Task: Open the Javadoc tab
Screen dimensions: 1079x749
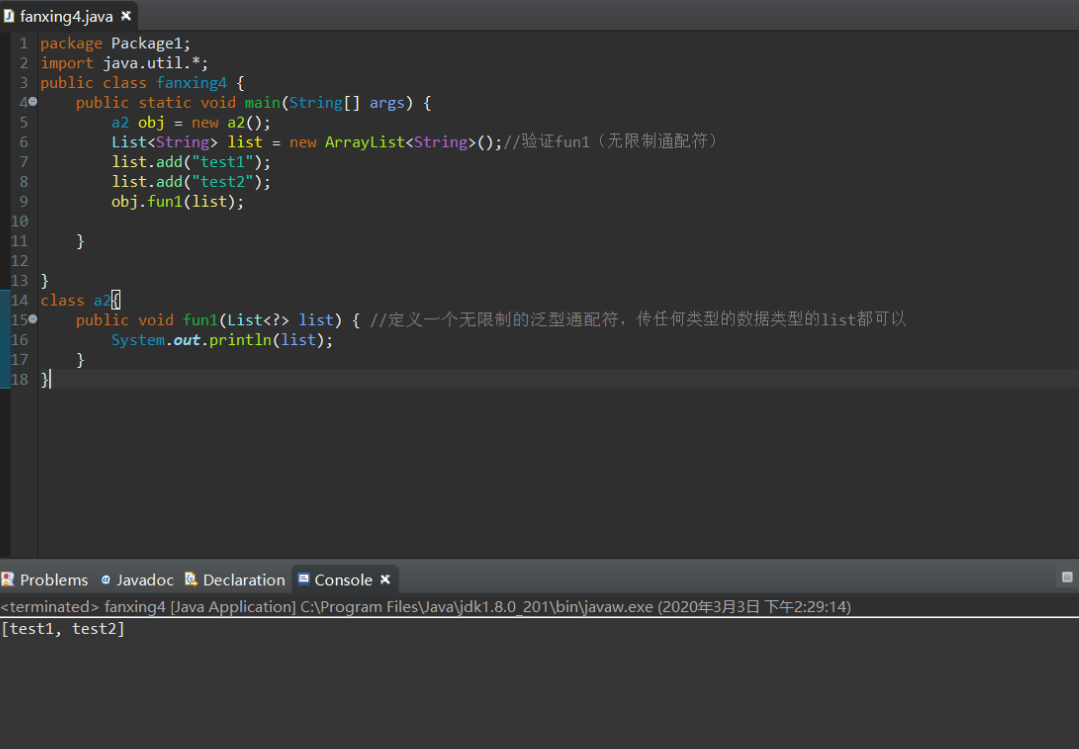Action: [x=144, y=580]
